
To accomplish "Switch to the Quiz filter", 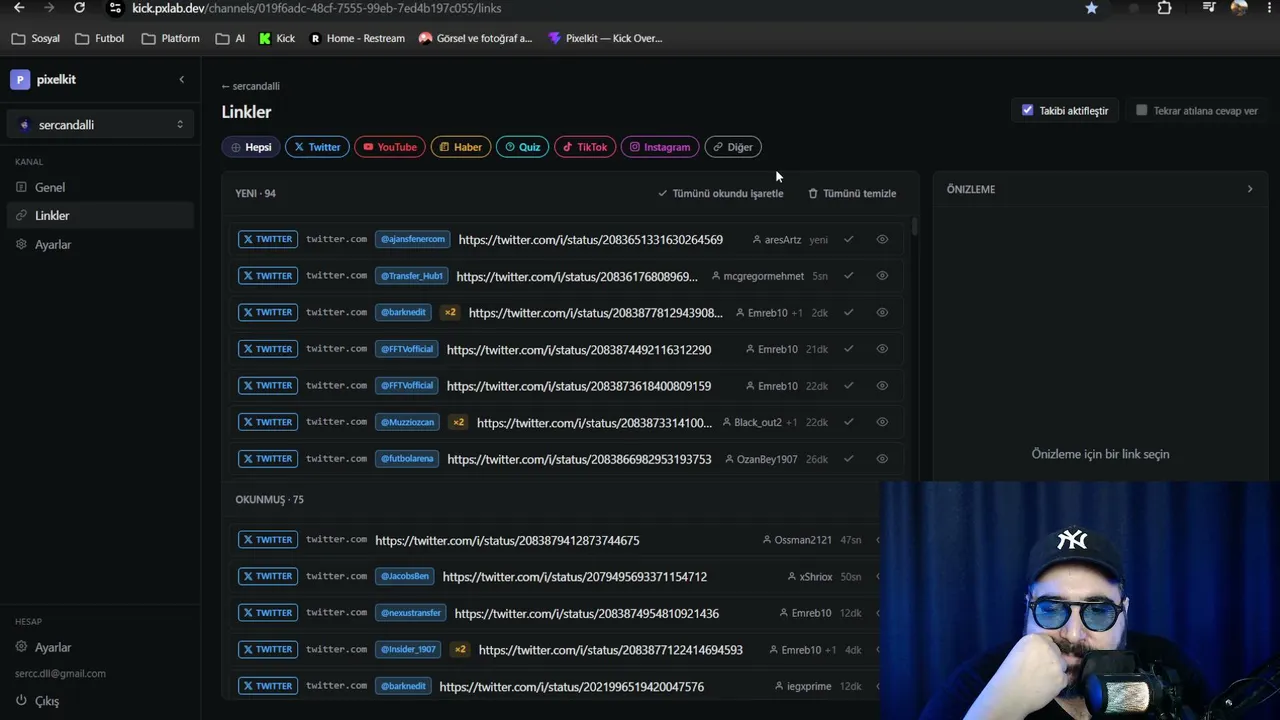I will tap(522, 147).
